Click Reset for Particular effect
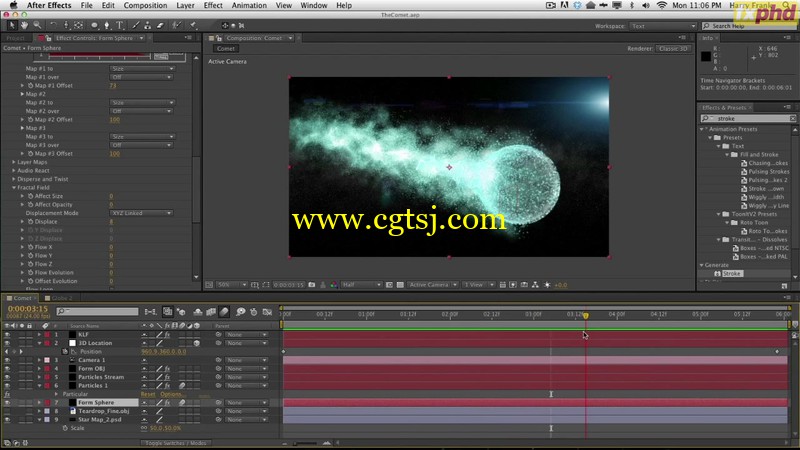 (148, 394)
